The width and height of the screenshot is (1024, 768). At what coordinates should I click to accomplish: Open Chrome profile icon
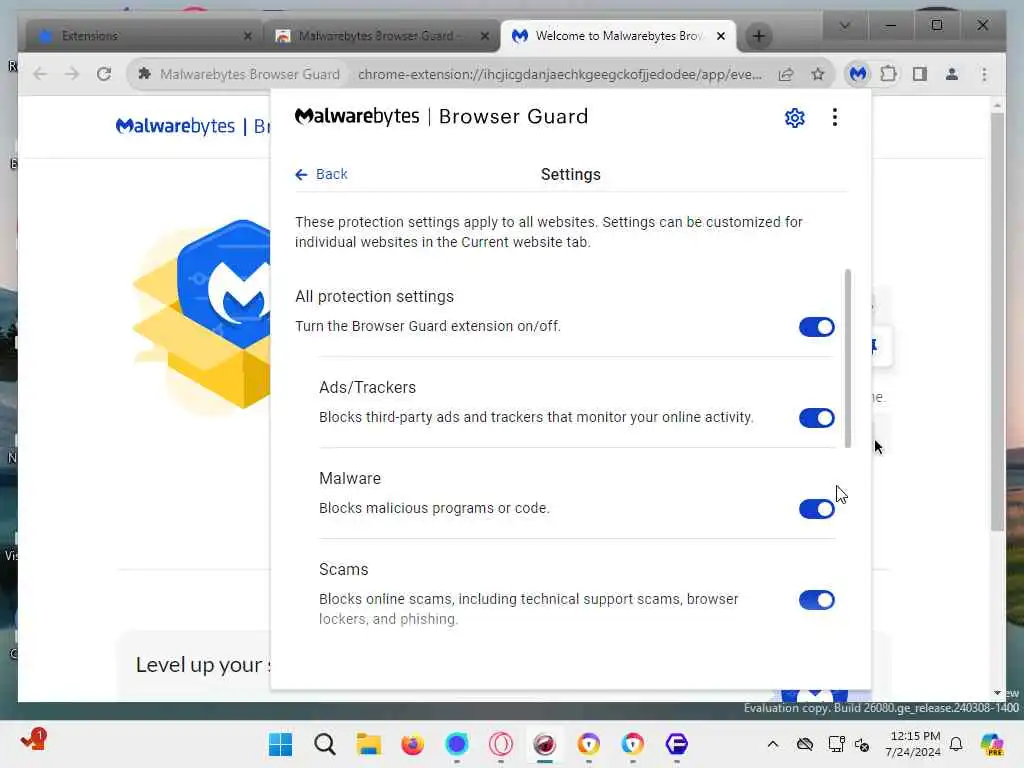pyautogui.click(x=952, y=74)
